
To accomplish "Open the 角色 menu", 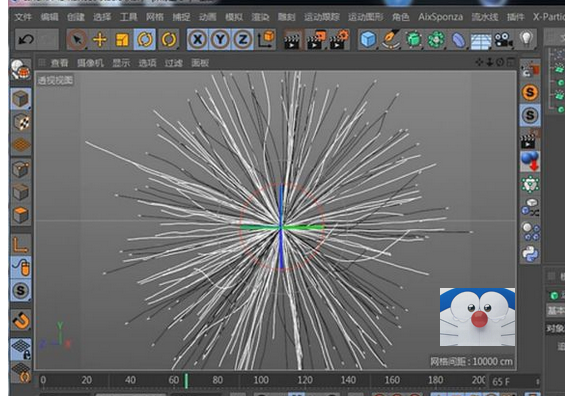I will tap(400, 17).
